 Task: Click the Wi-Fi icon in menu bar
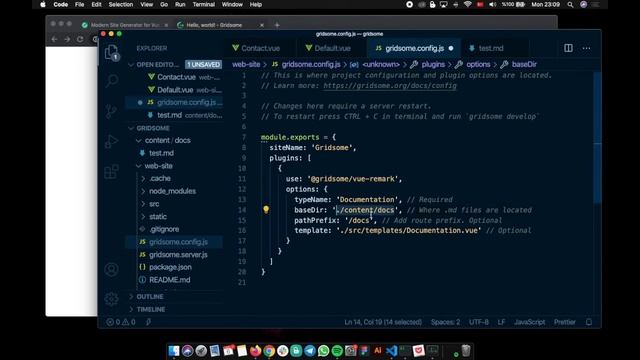(467, 4)
